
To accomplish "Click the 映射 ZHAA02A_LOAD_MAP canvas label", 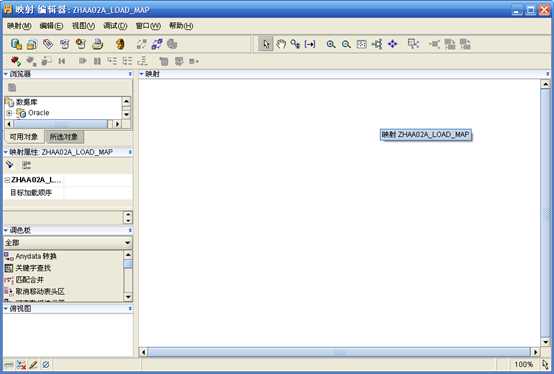I will tap(426, 135).
